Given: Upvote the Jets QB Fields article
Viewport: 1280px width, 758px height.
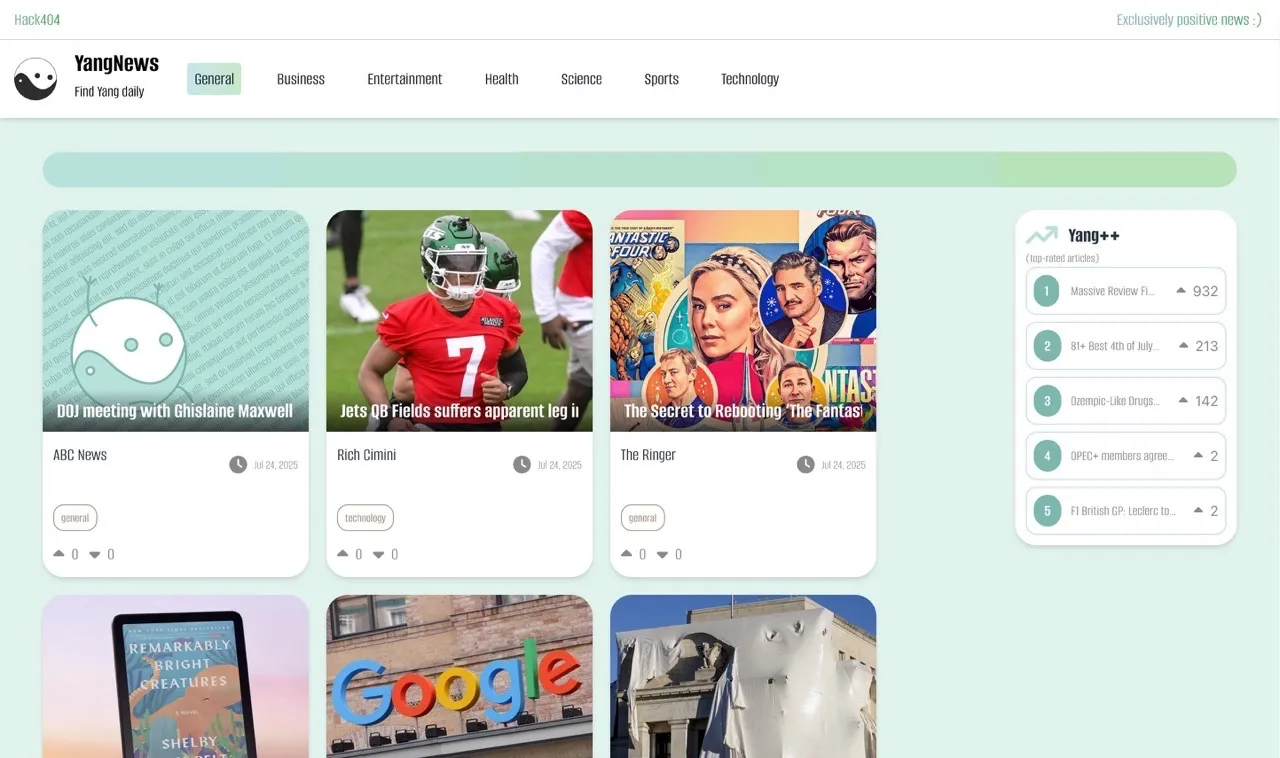Looking at the screenshot, I should point(343,554).
